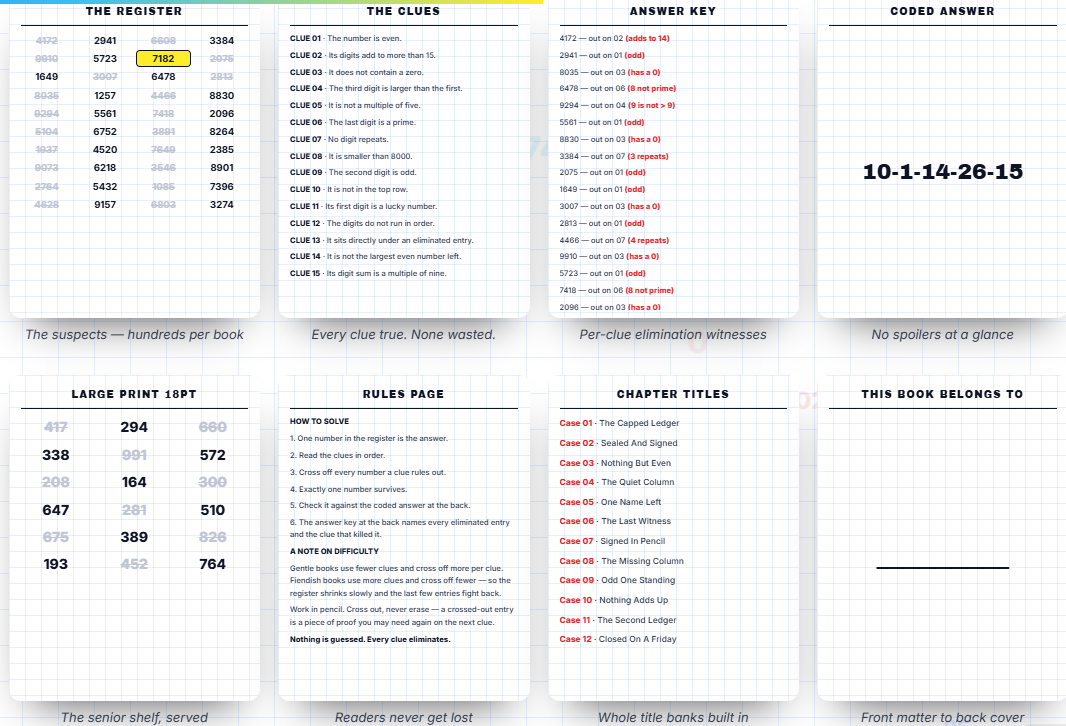The image size is (1066, 726).
Task: Click Answer Key line "4466 — out on 07"
Action: point(614,240)
